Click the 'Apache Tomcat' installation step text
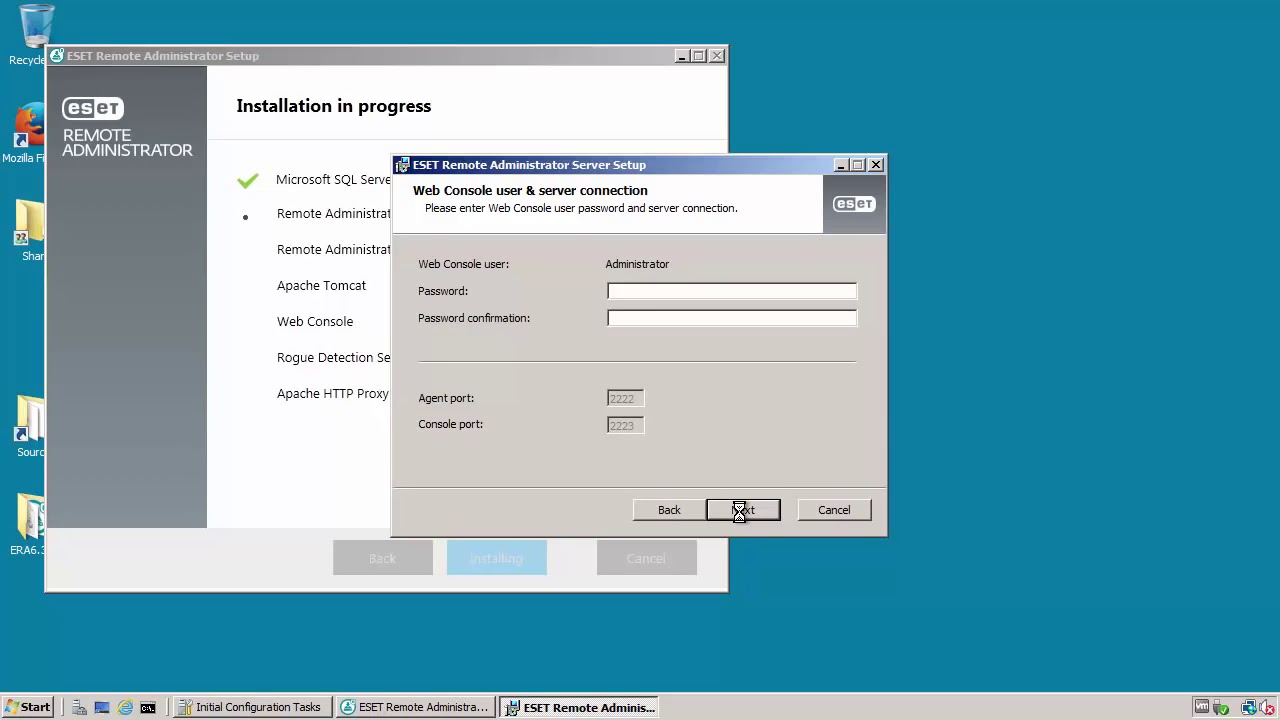 click(321, 285)
